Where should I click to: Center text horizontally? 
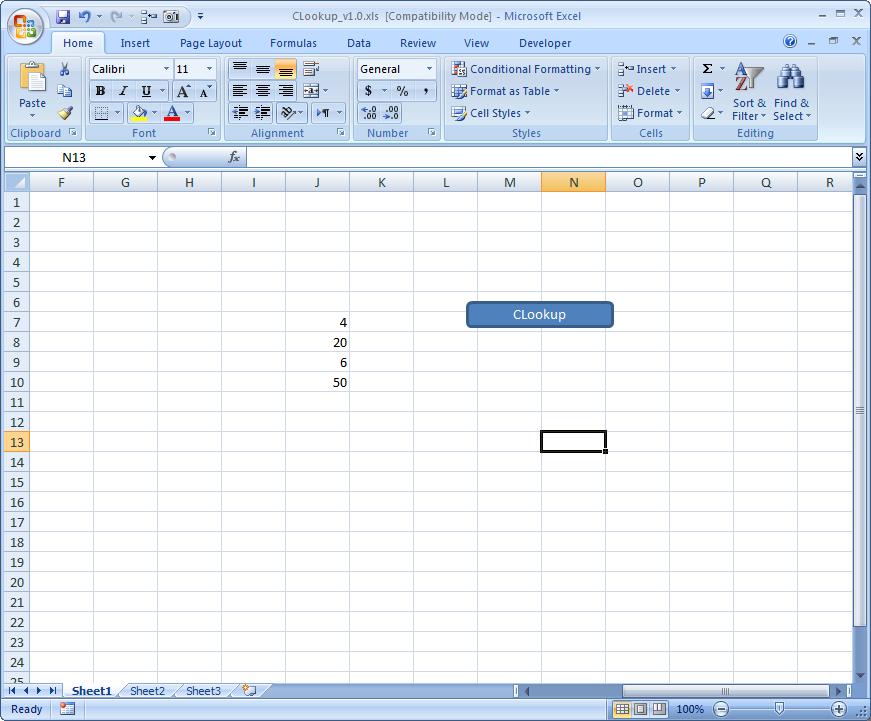point(263,91)
